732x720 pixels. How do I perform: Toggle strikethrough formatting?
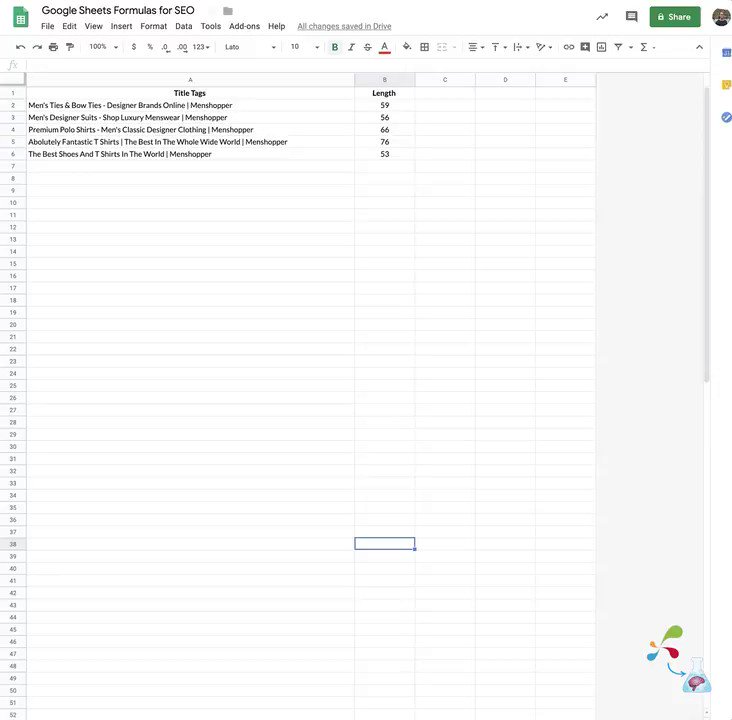tap(368, 47)
